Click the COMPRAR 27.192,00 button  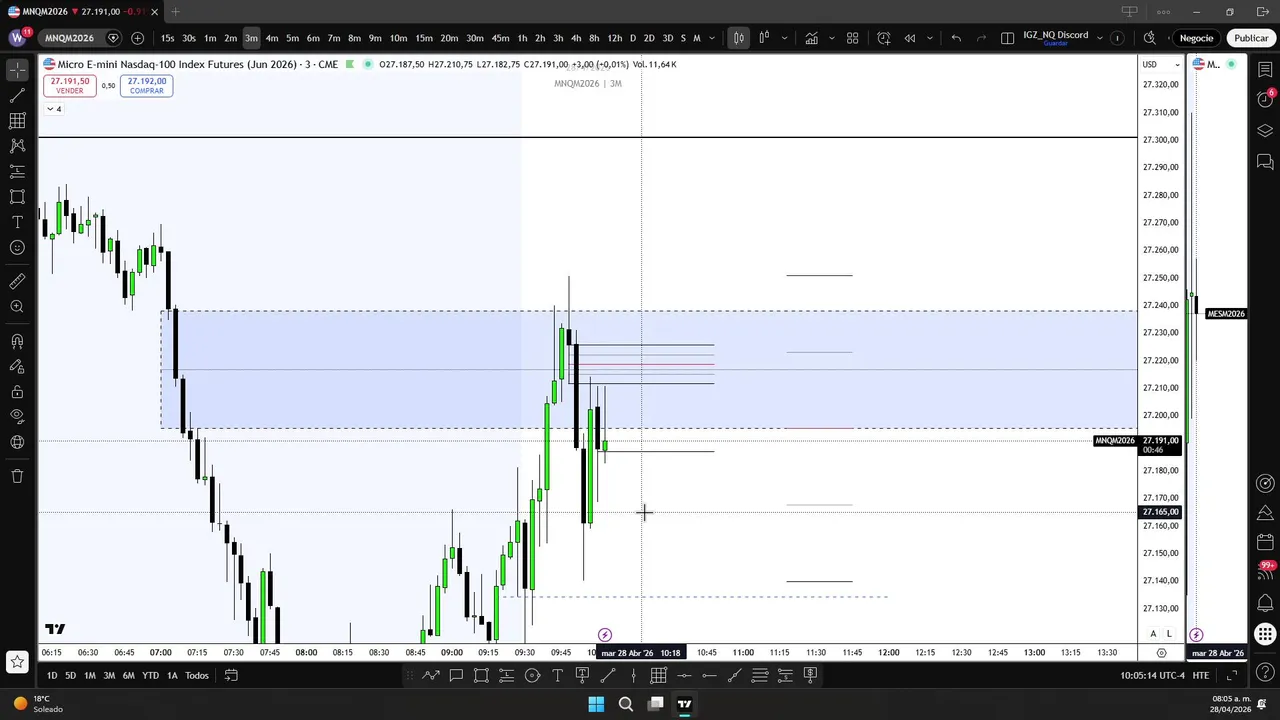coord(147,86)
